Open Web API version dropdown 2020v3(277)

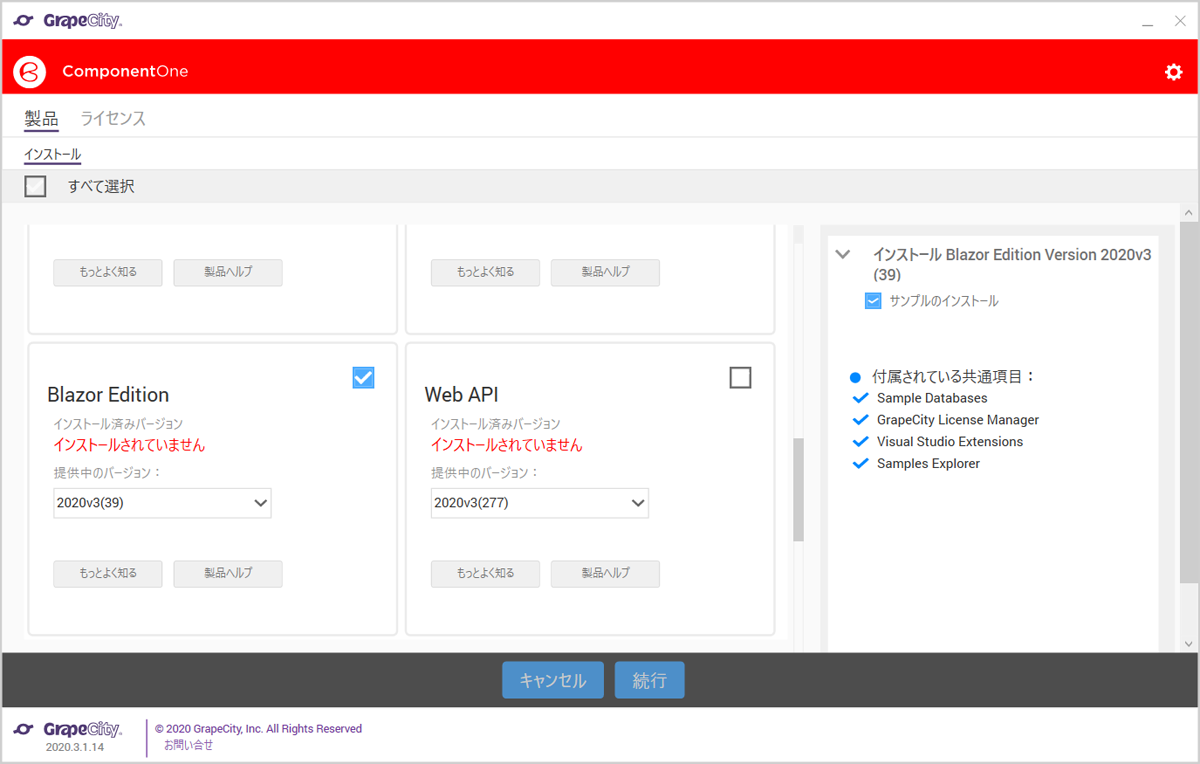coord(540,503)
